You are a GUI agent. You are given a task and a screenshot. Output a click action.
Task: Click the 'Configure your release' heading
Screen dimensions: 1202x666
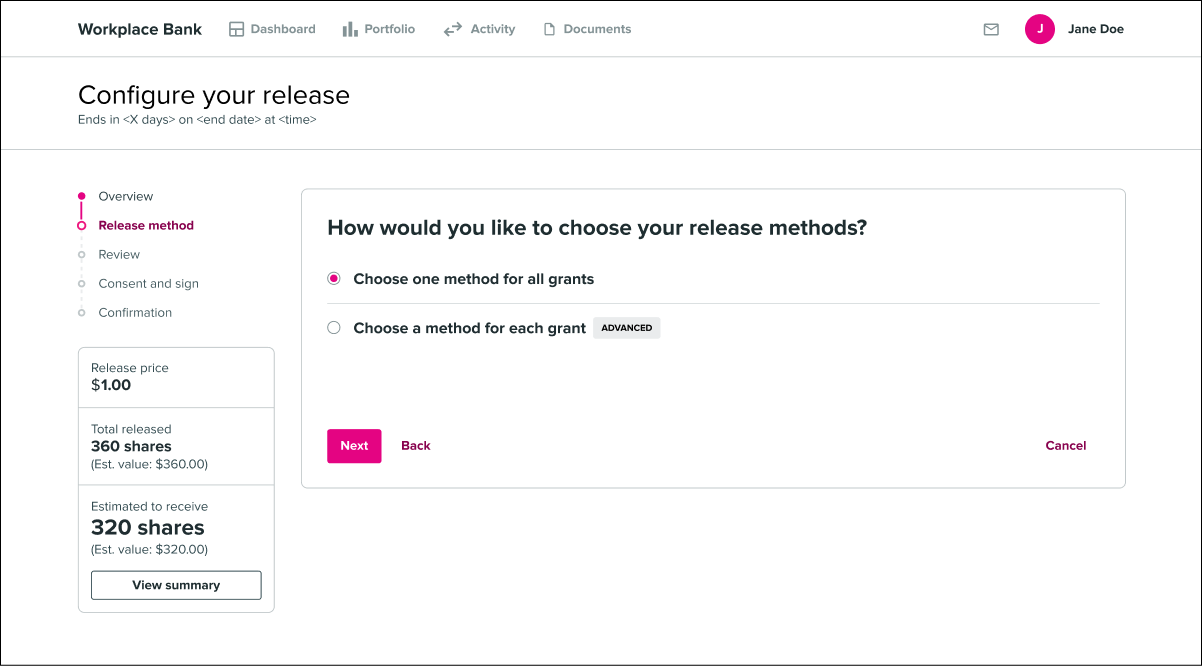click(x=214, y=95)
